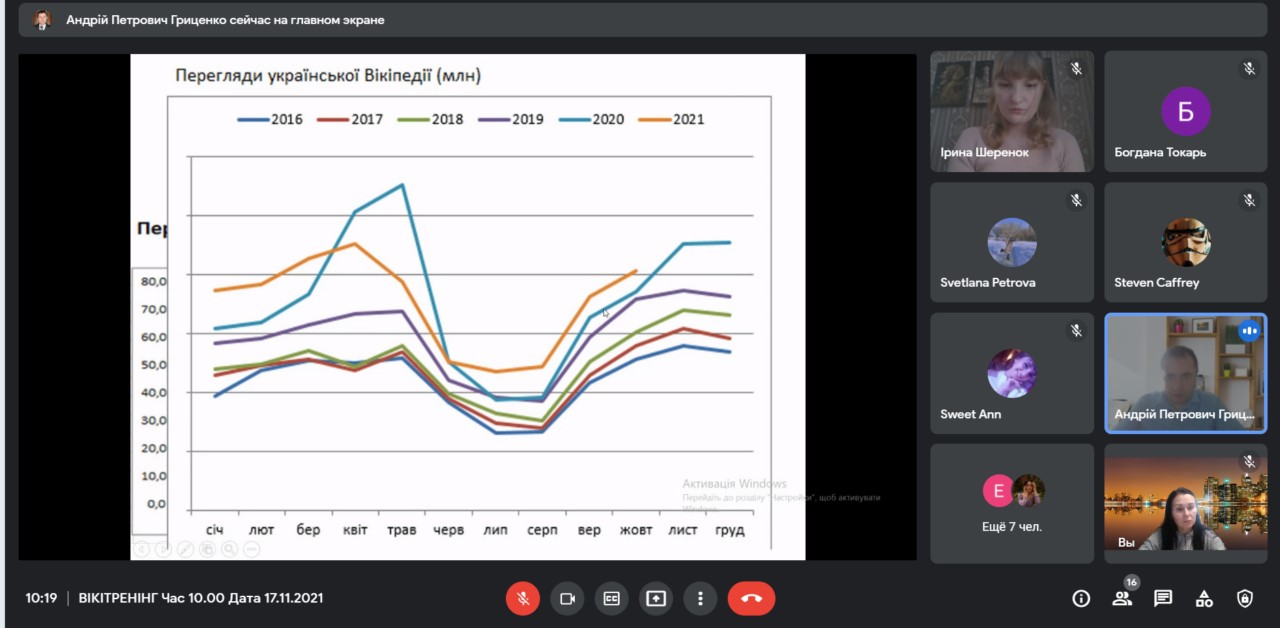Click the 'жовт' month label
1280x628 pixels.
tap(637, 529)
